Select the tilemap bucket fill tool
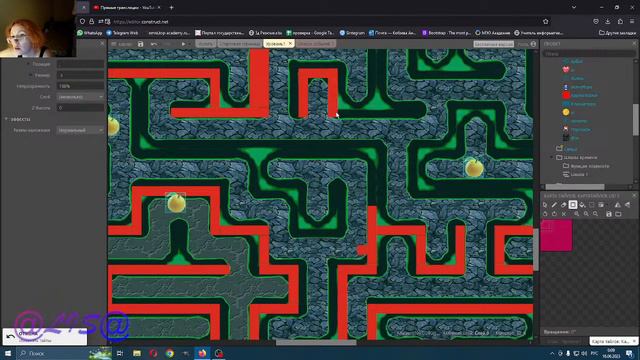This screenshot has height=360, width=640. 582,205
